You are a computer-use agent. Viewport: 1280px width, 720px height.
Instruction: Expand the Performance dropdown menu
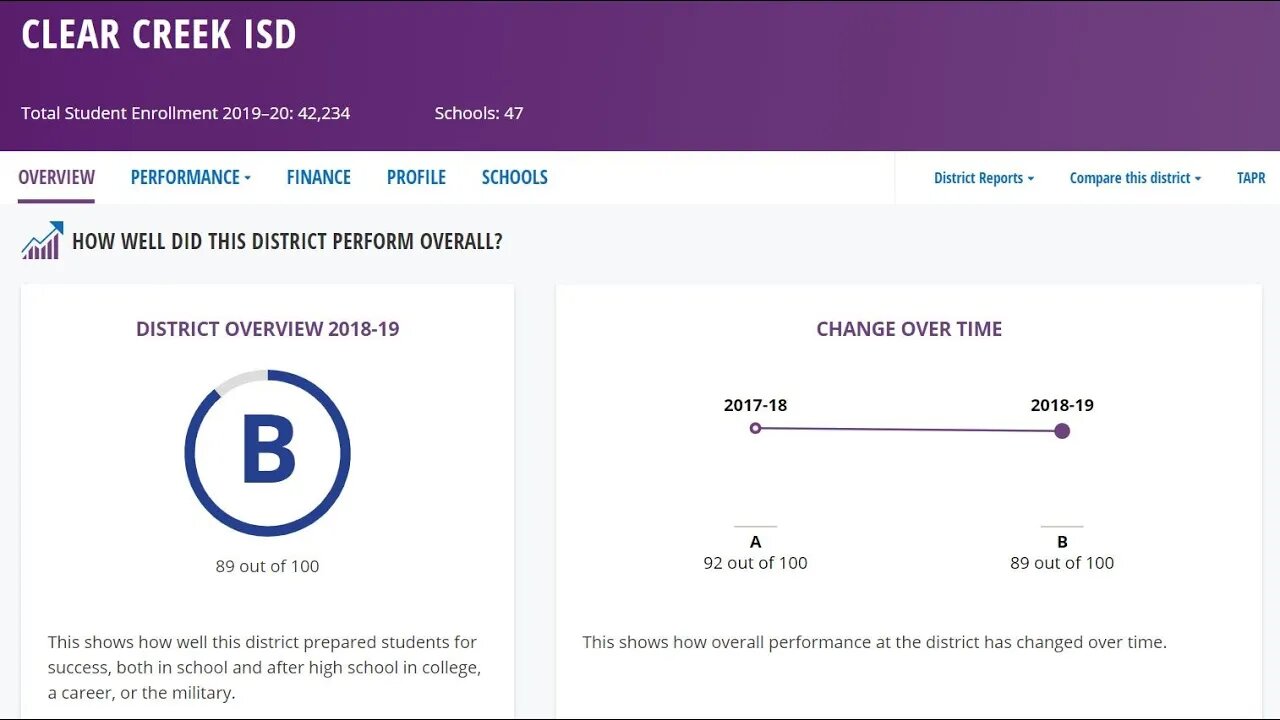[190, 177]
